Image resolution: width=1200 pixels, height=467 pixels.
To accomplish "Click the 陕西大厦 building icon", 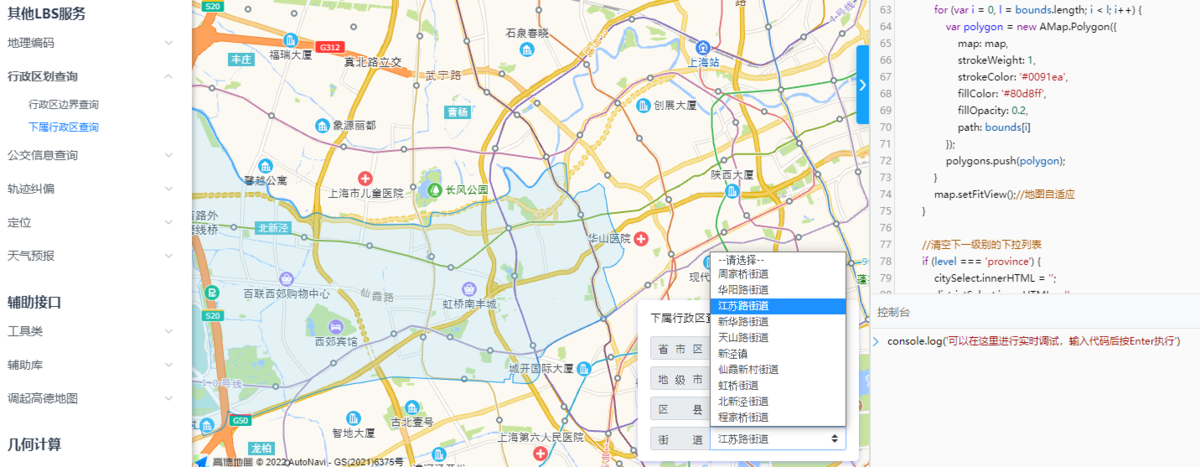I will pos(732,190).
